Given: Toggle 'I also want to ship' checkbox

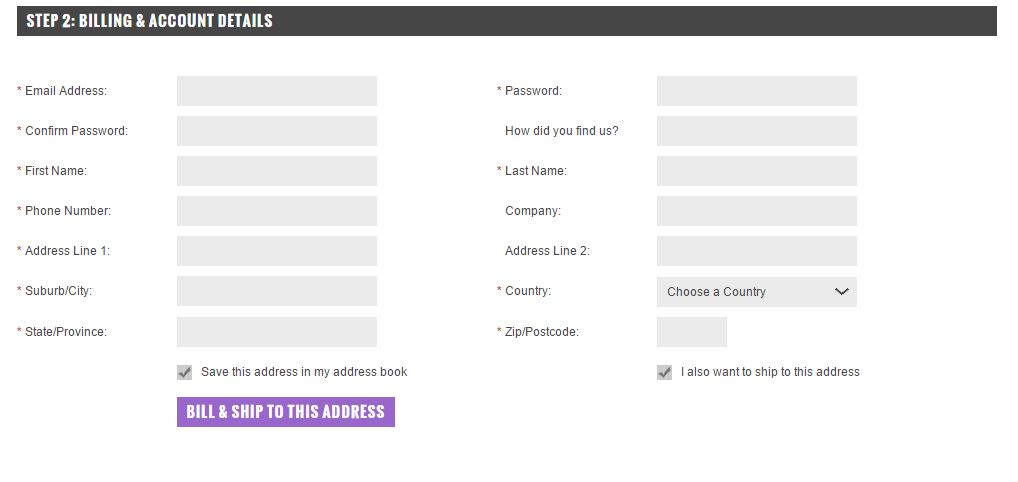Looking at the screenshot, I should pyautogui.click(x=664, y=372).
